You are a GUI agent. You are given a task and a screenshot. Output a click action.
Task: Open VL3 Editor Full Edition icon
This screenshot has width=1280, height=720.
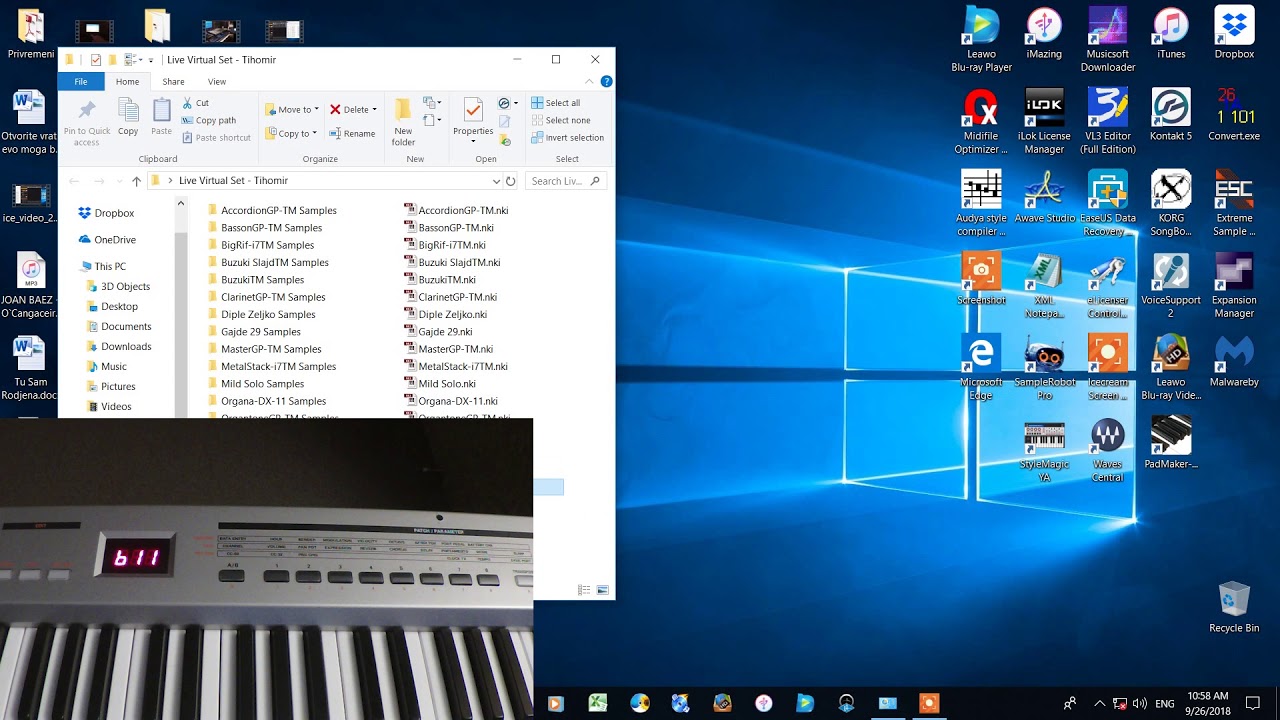1107,122
